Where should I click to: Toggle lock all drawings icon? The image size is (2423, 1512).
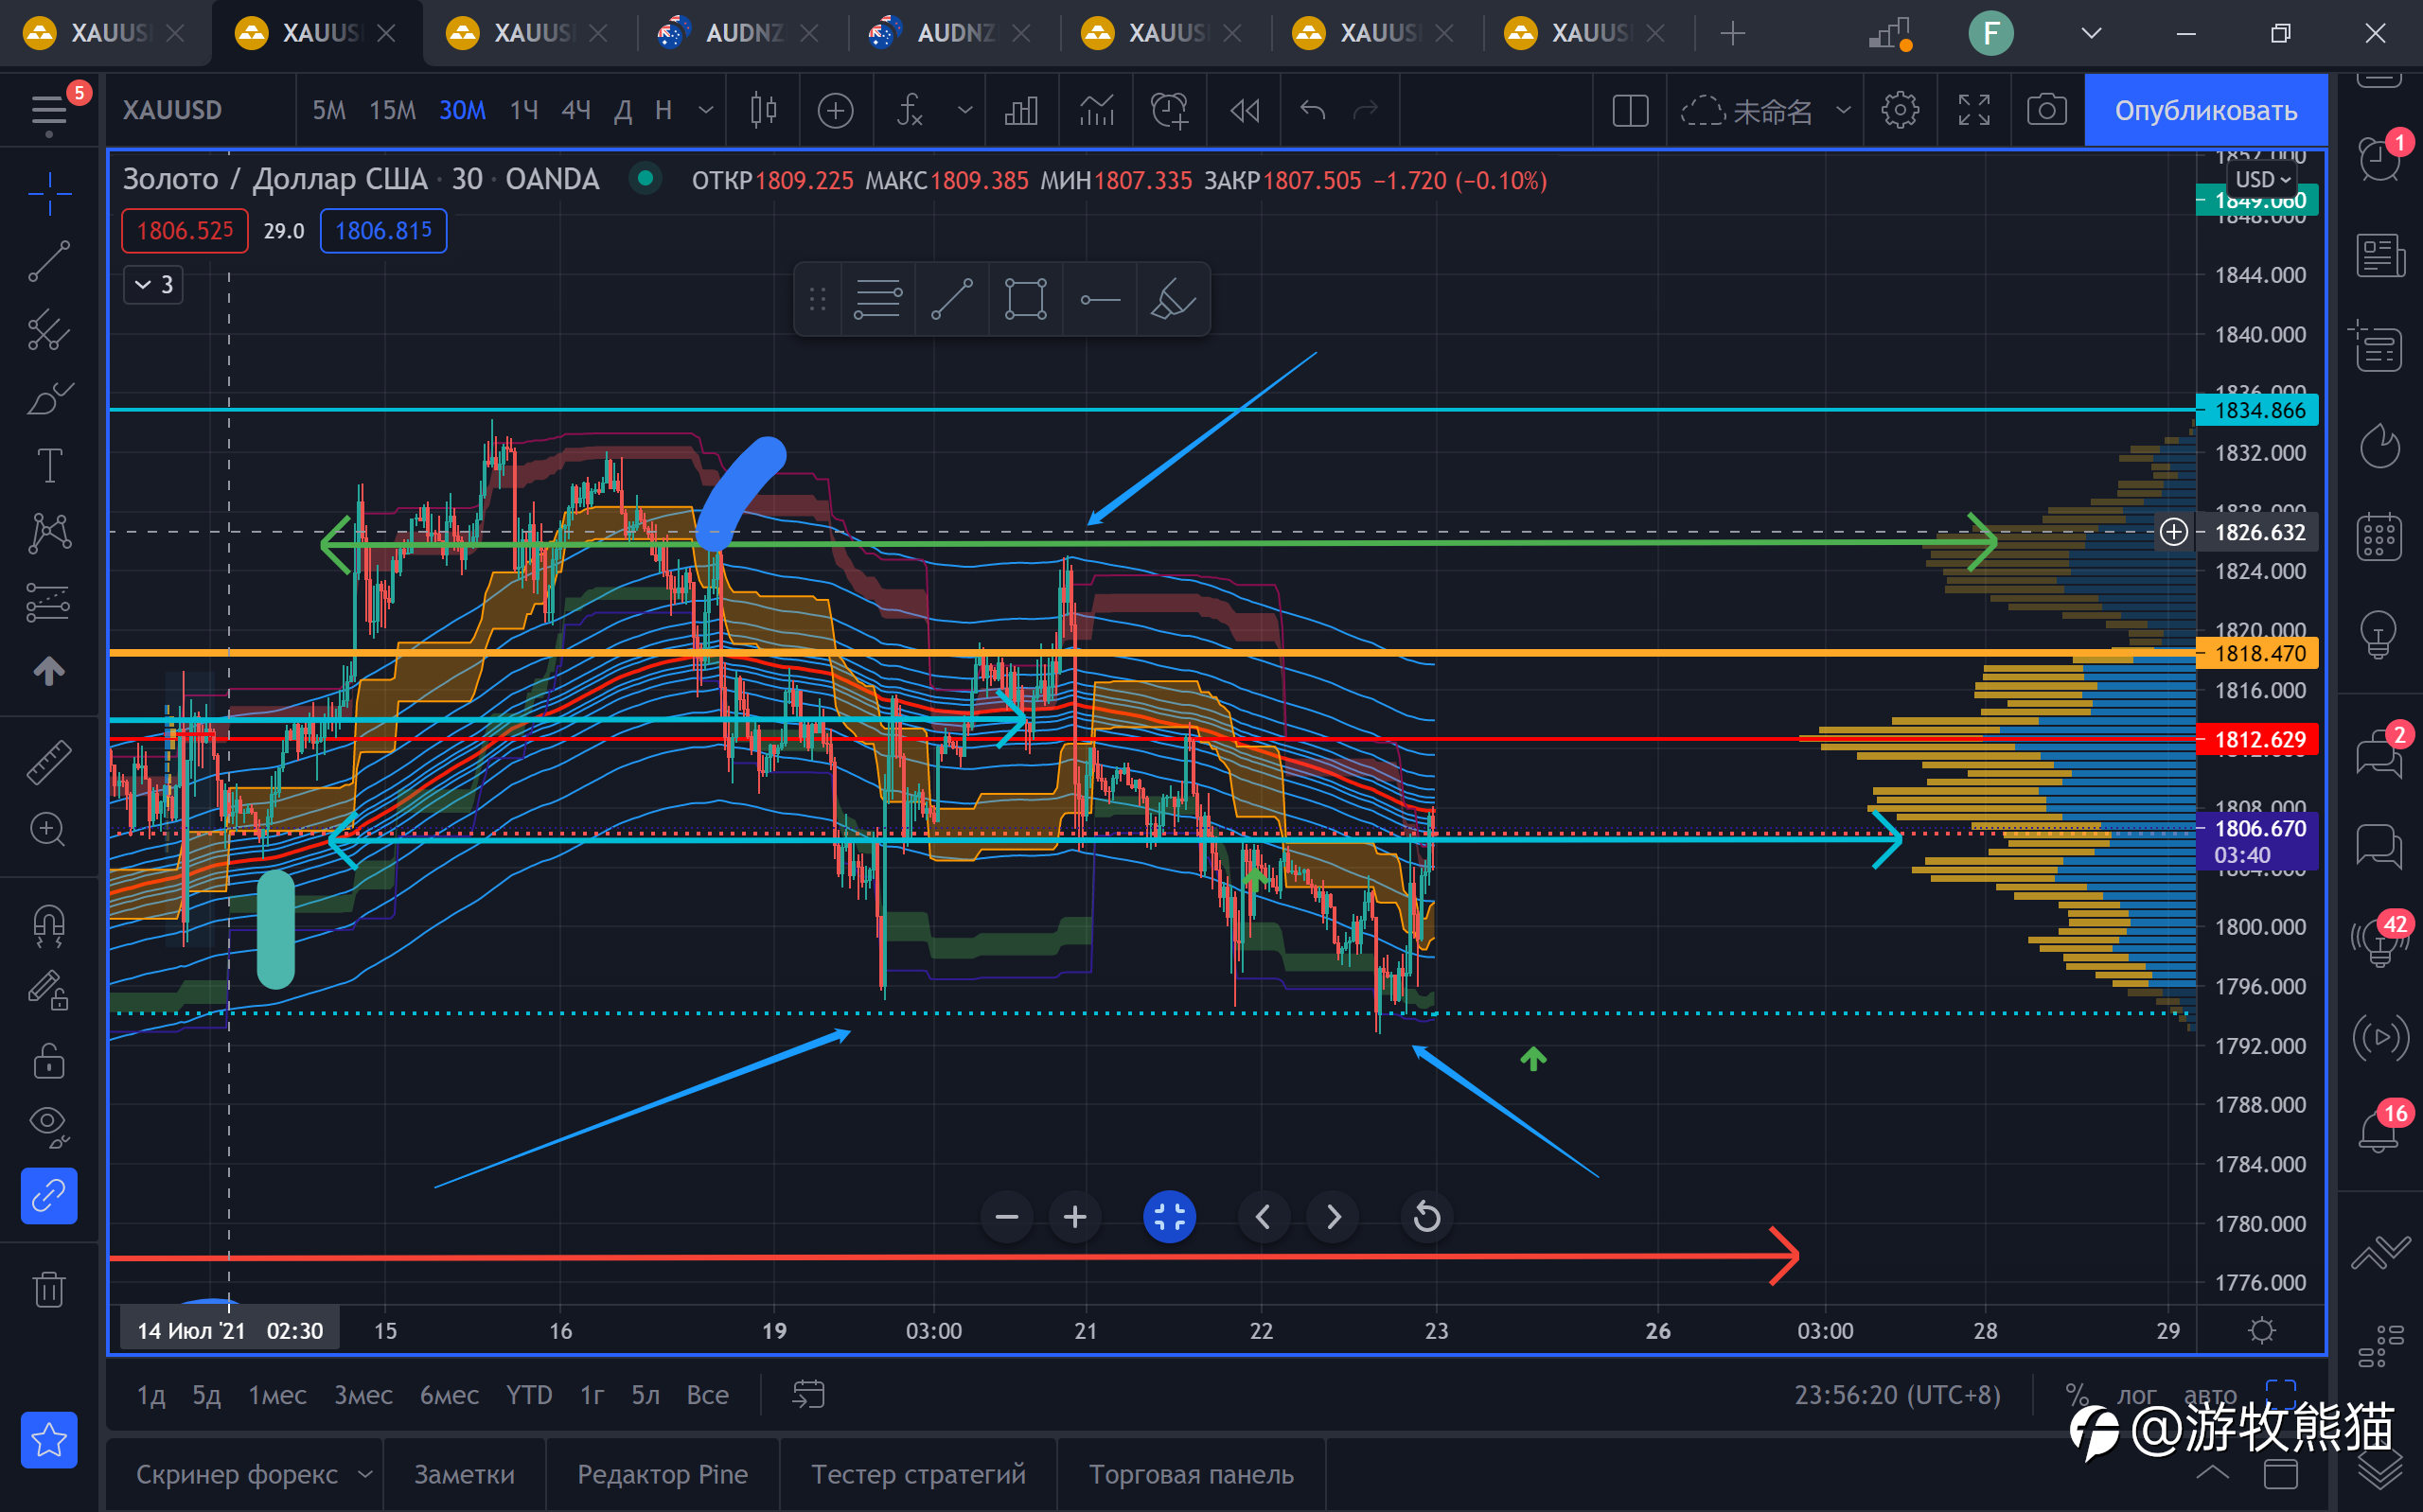[48, 1060]
